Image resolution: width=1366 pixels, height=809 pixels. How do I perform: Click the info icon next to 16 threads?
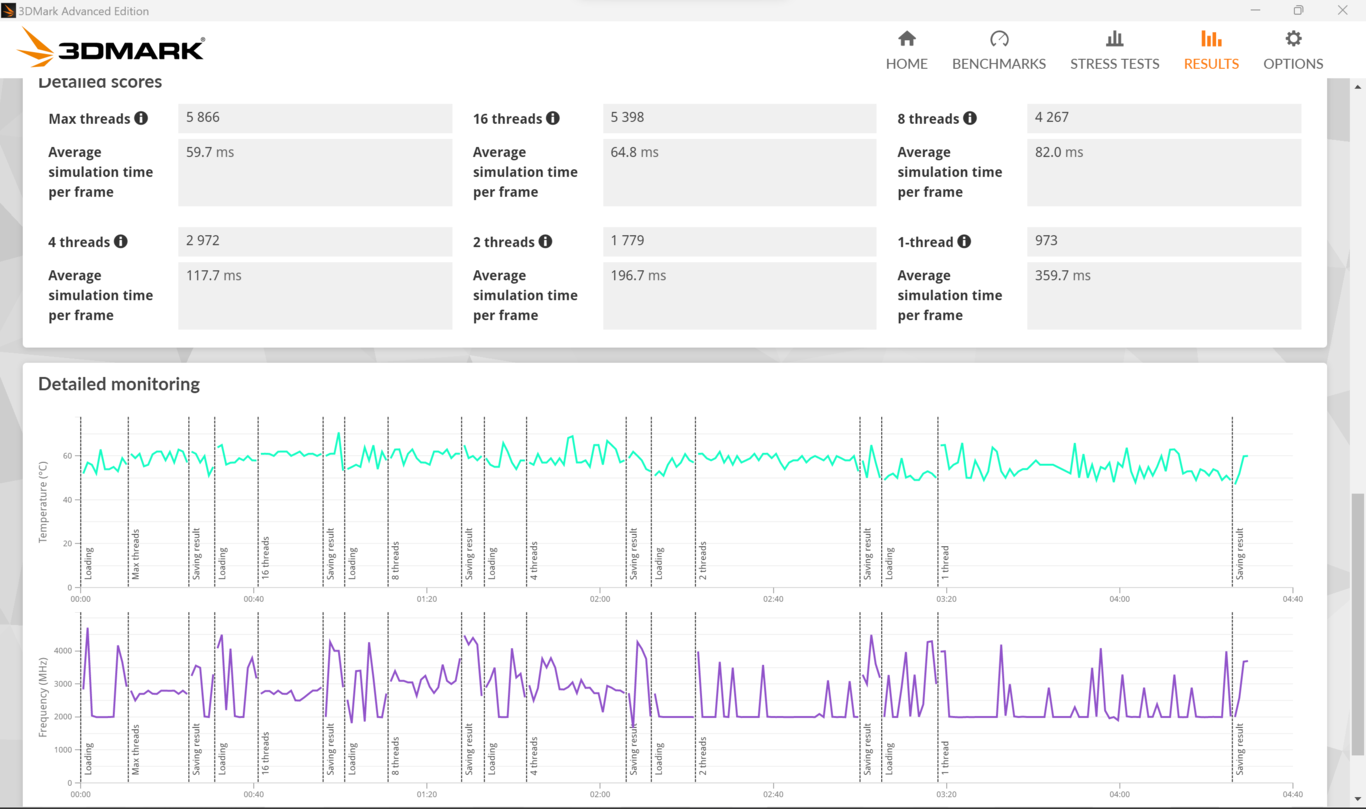553,118
